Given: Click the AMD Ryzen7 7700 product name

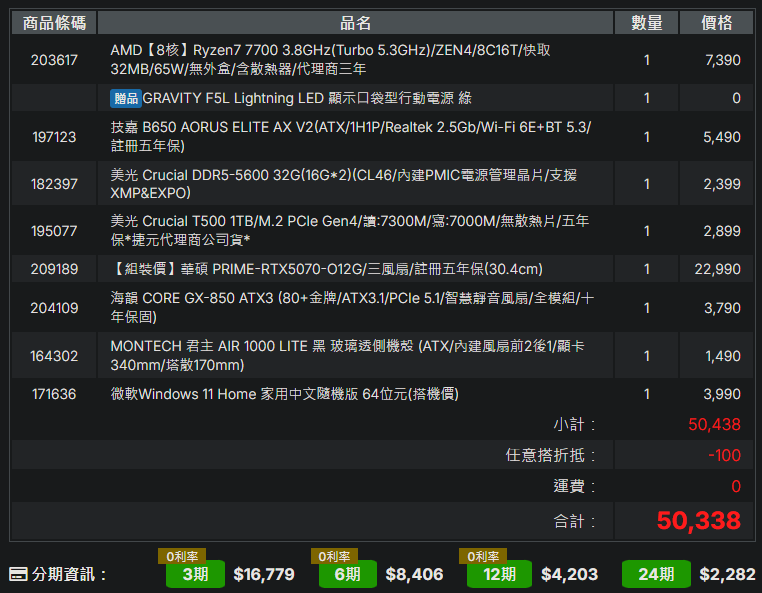Looking at the screenshot, I should tap(330, 59).
